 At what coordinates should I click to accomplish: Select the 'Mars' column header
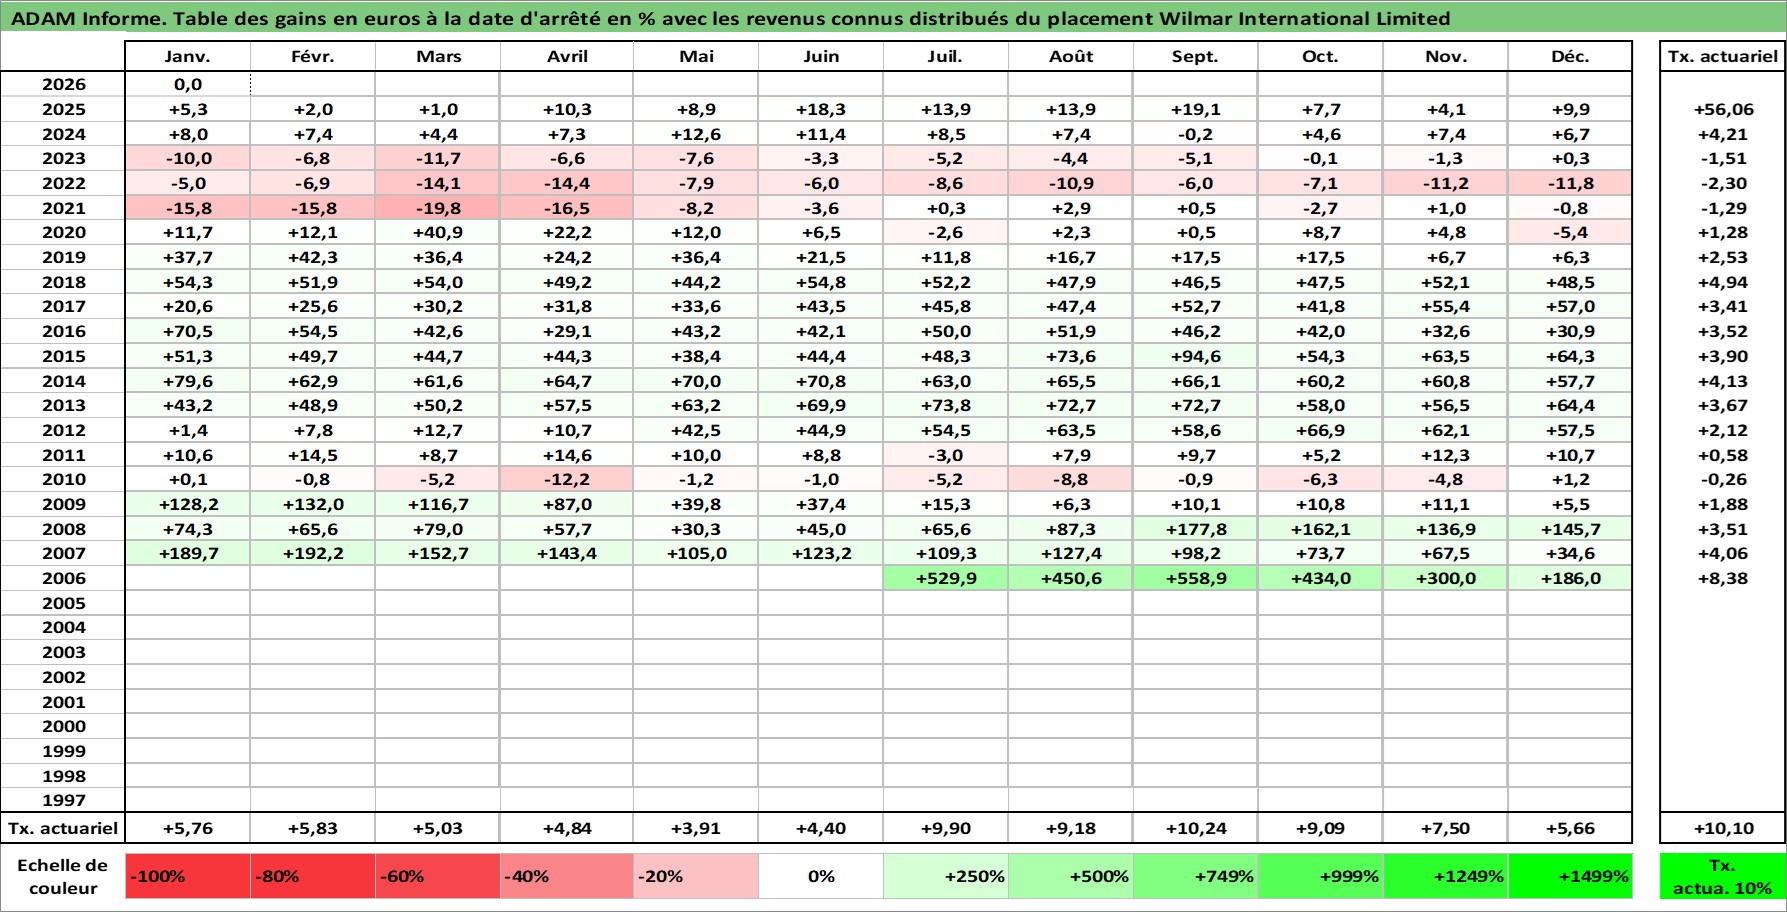tap(438, 57)
